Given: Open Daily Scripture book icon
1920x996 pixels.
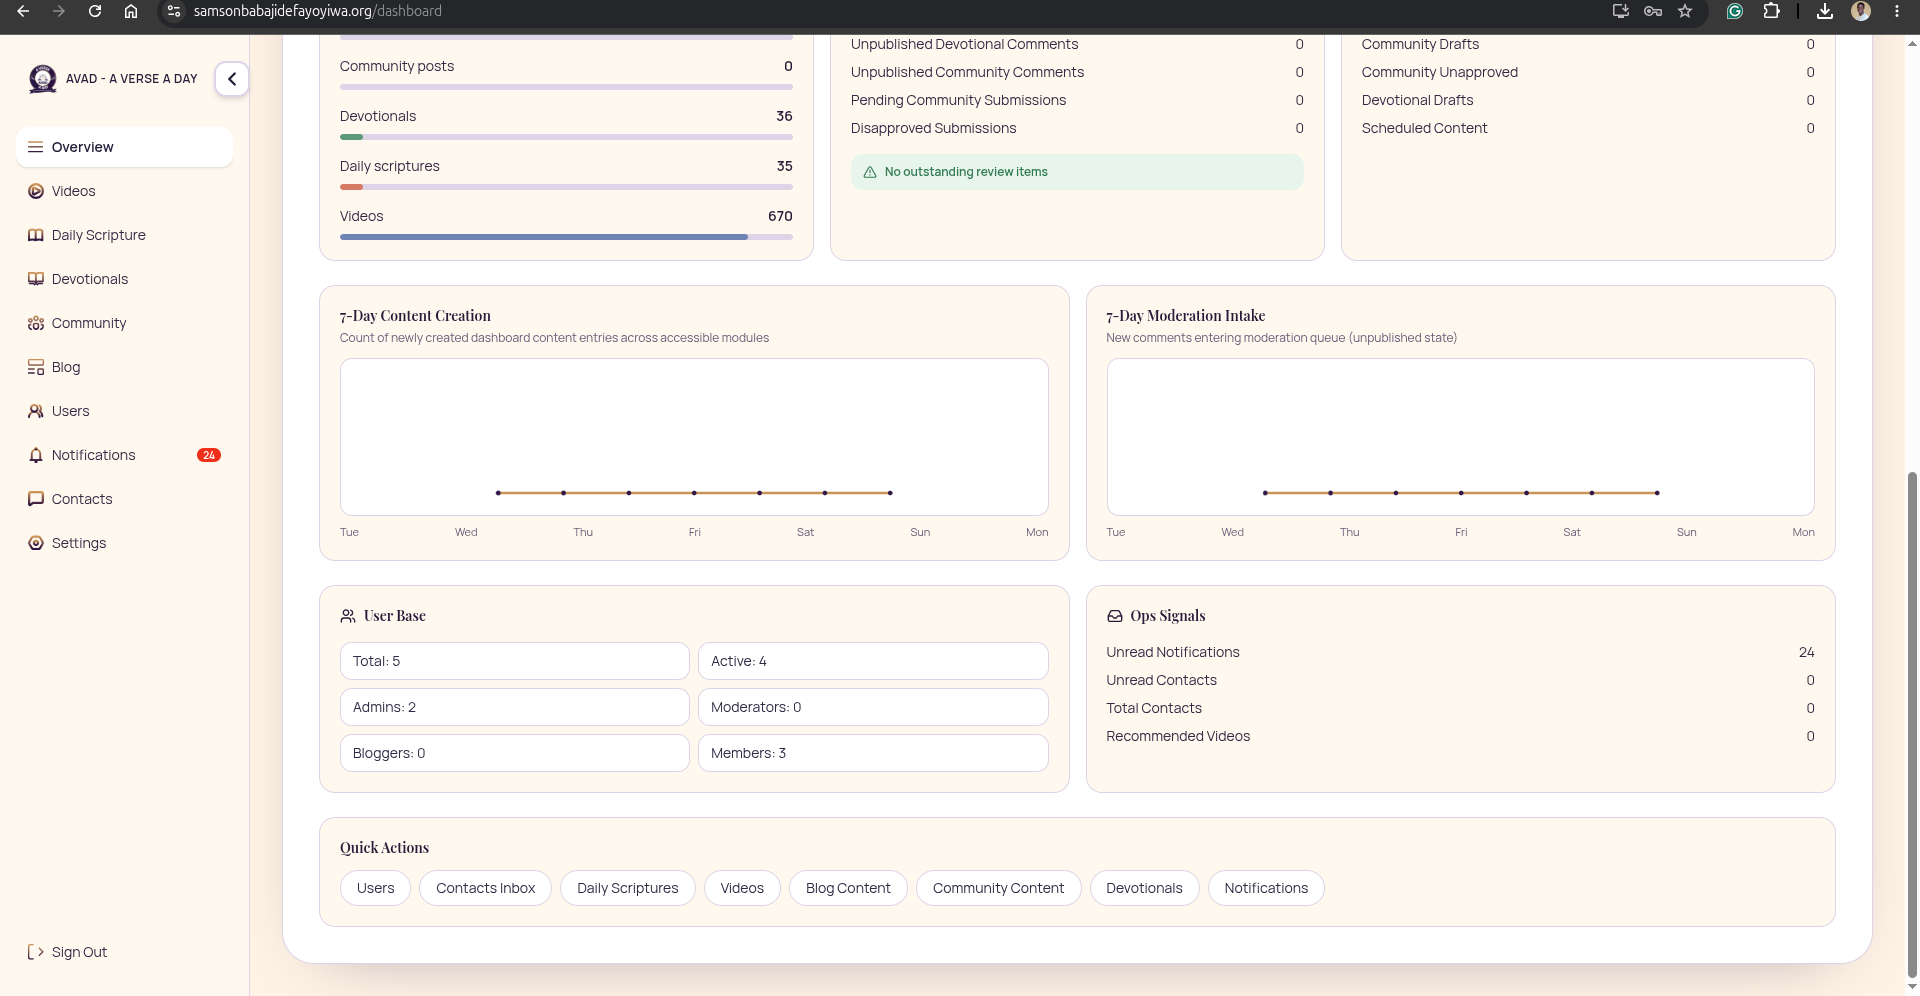Looking at the screenshot, I should [x=36, y=235].
